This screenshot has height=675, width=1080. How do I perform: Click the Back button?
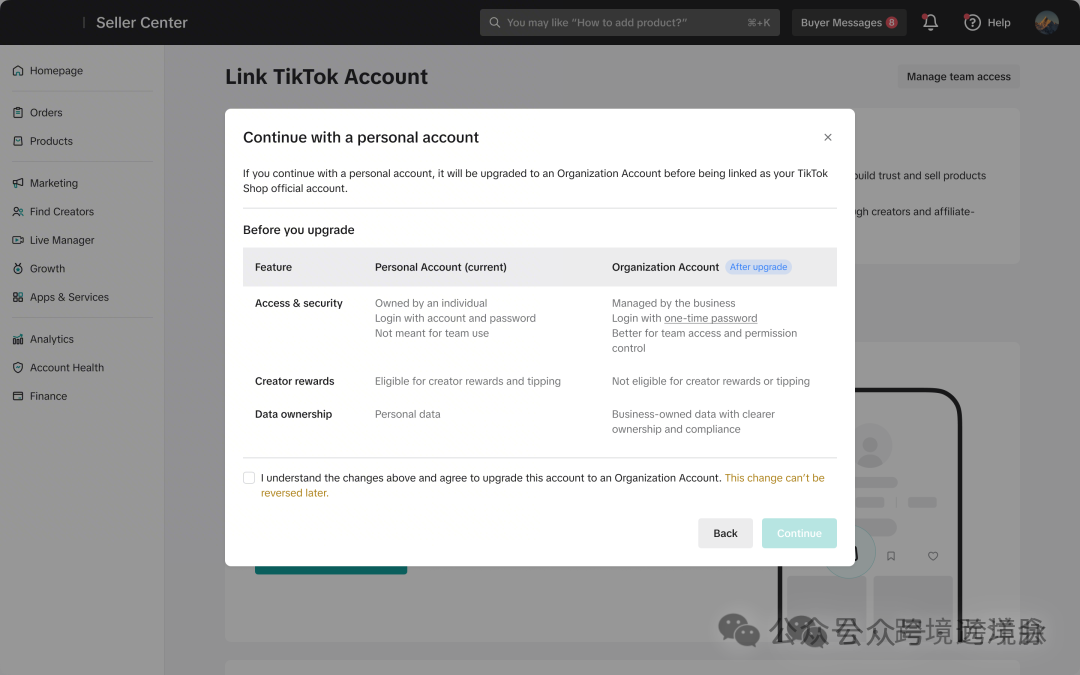[725, 533]
